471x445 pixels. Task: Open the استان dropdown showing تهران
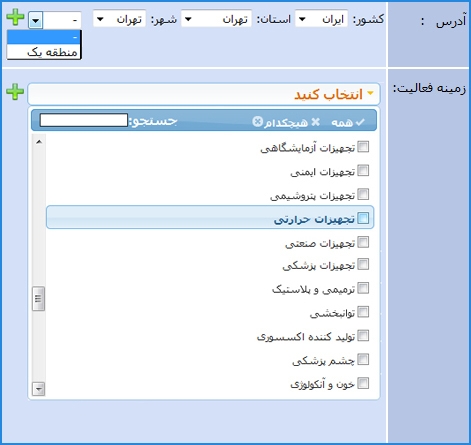216,19
